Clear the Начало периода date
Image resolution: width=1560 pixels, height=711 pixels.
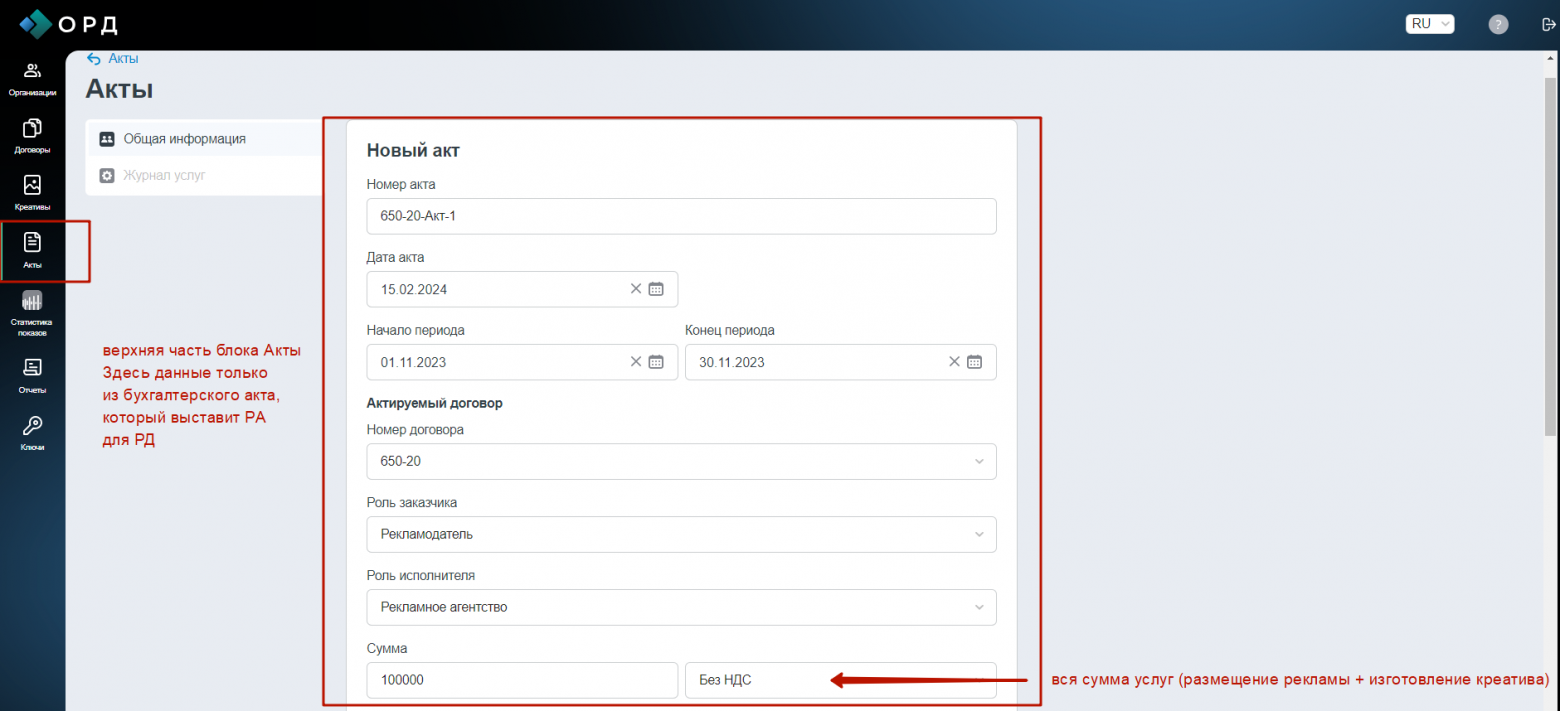tap(635, 362)
